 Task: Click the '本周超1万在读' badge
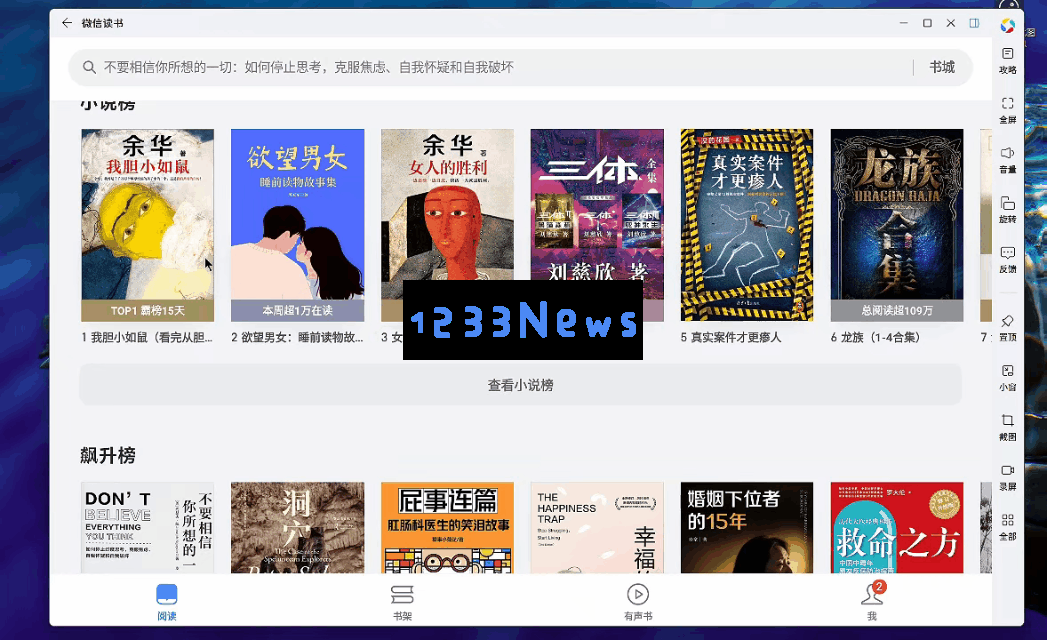[x=298, y=311]
